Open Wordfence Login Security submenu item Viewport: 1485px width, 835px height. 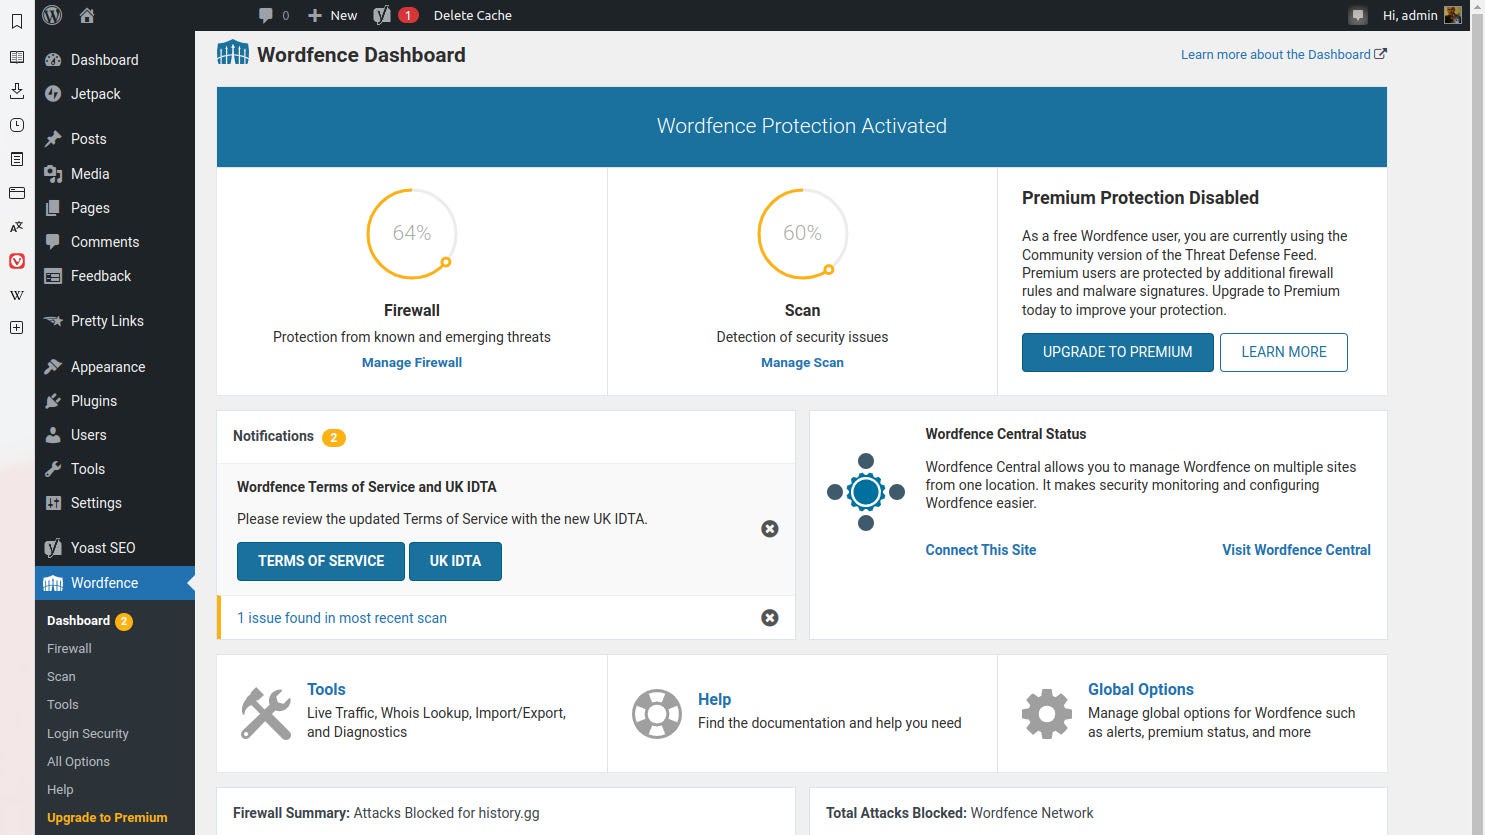[88, 733]
